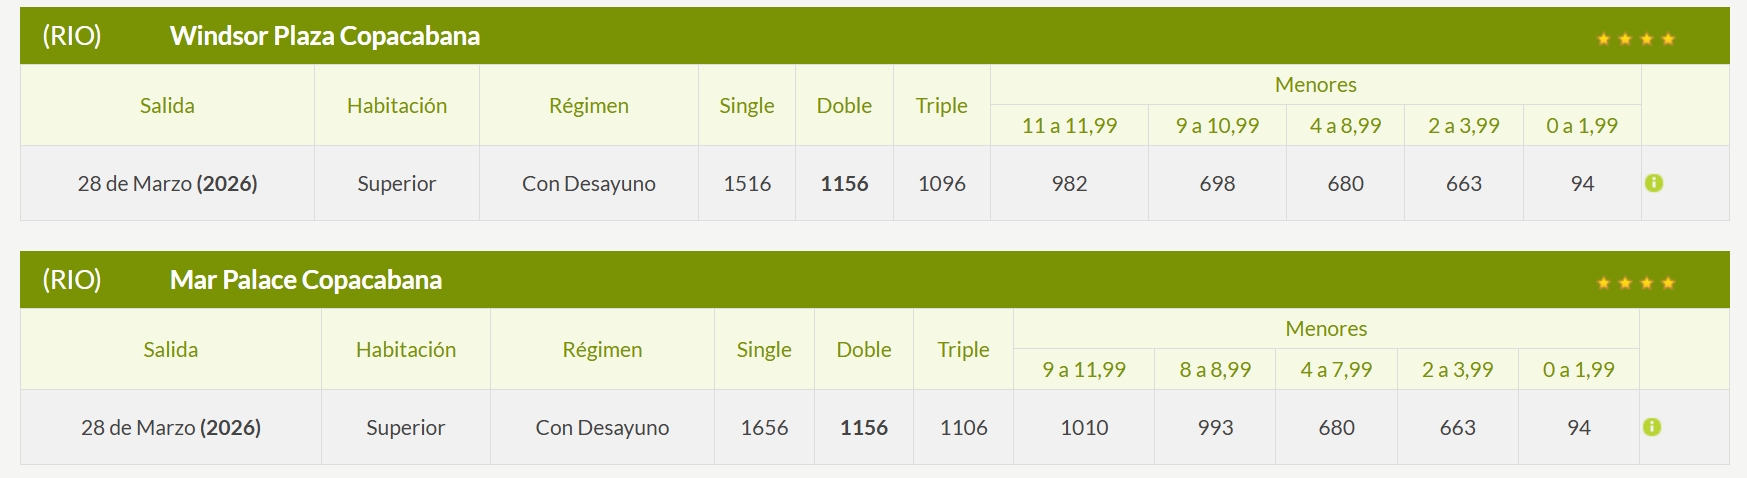Click the Windsor Plaza 698 minors price
This screenshot has width=1747, height=478.
click(x=1217, y=184)
